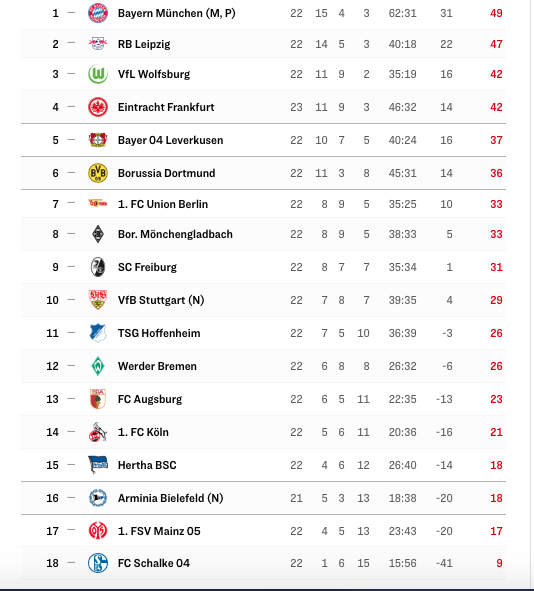The image size is (534, 591).
Task: Select the 1. FC Köln goat crest
Action: pos(98,432)
